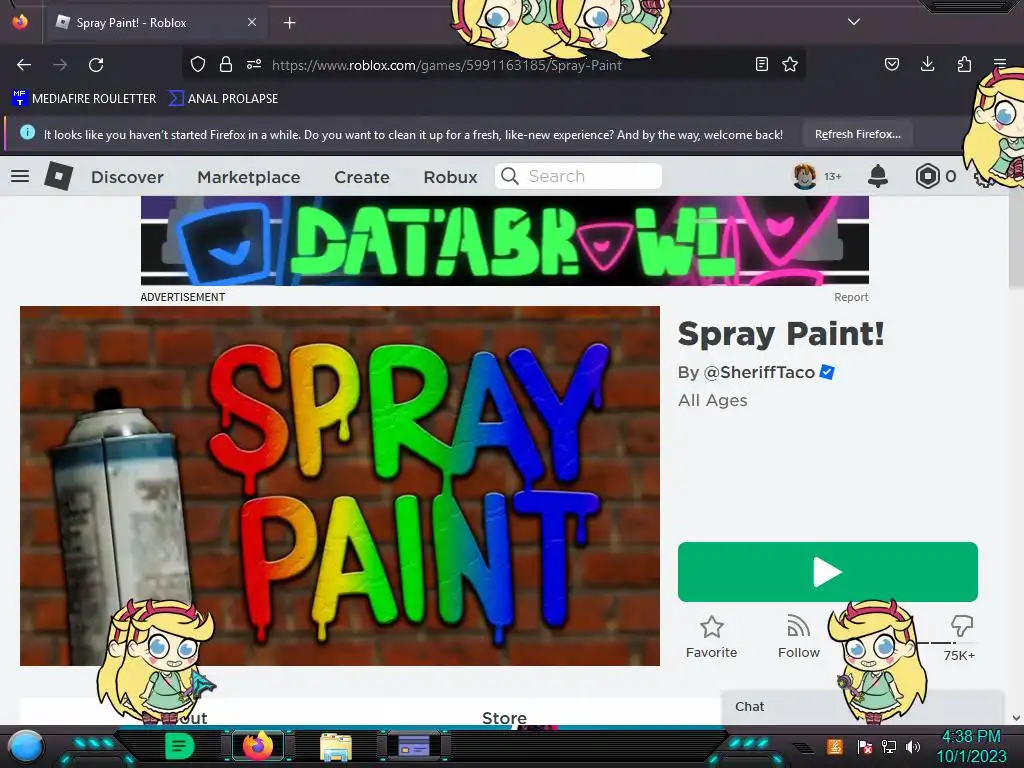1024x768 pixels.
Task: Open Firefox from the taskbar
Action: click(x=258, y=746)
